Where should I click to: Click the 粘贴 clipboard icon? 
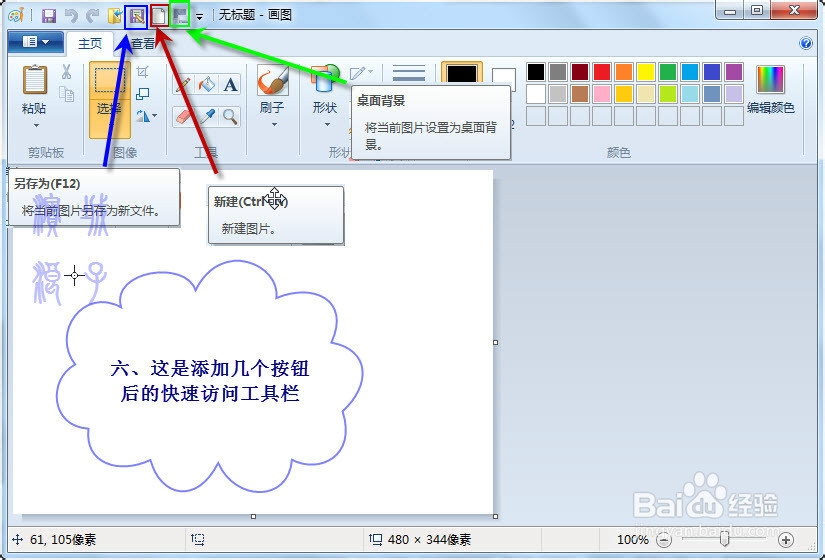pyautogui.click(x=35, y=79)
